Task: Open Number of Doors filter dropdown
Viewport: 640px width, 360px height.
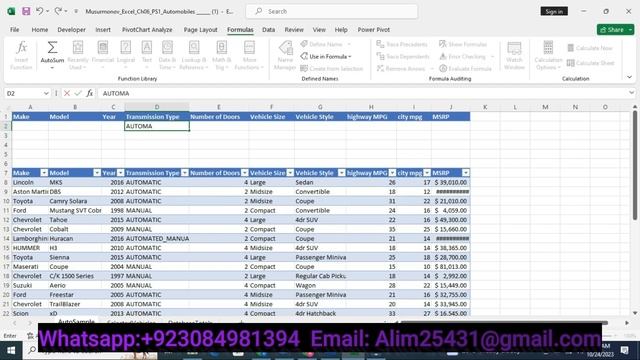Action: 244,173
